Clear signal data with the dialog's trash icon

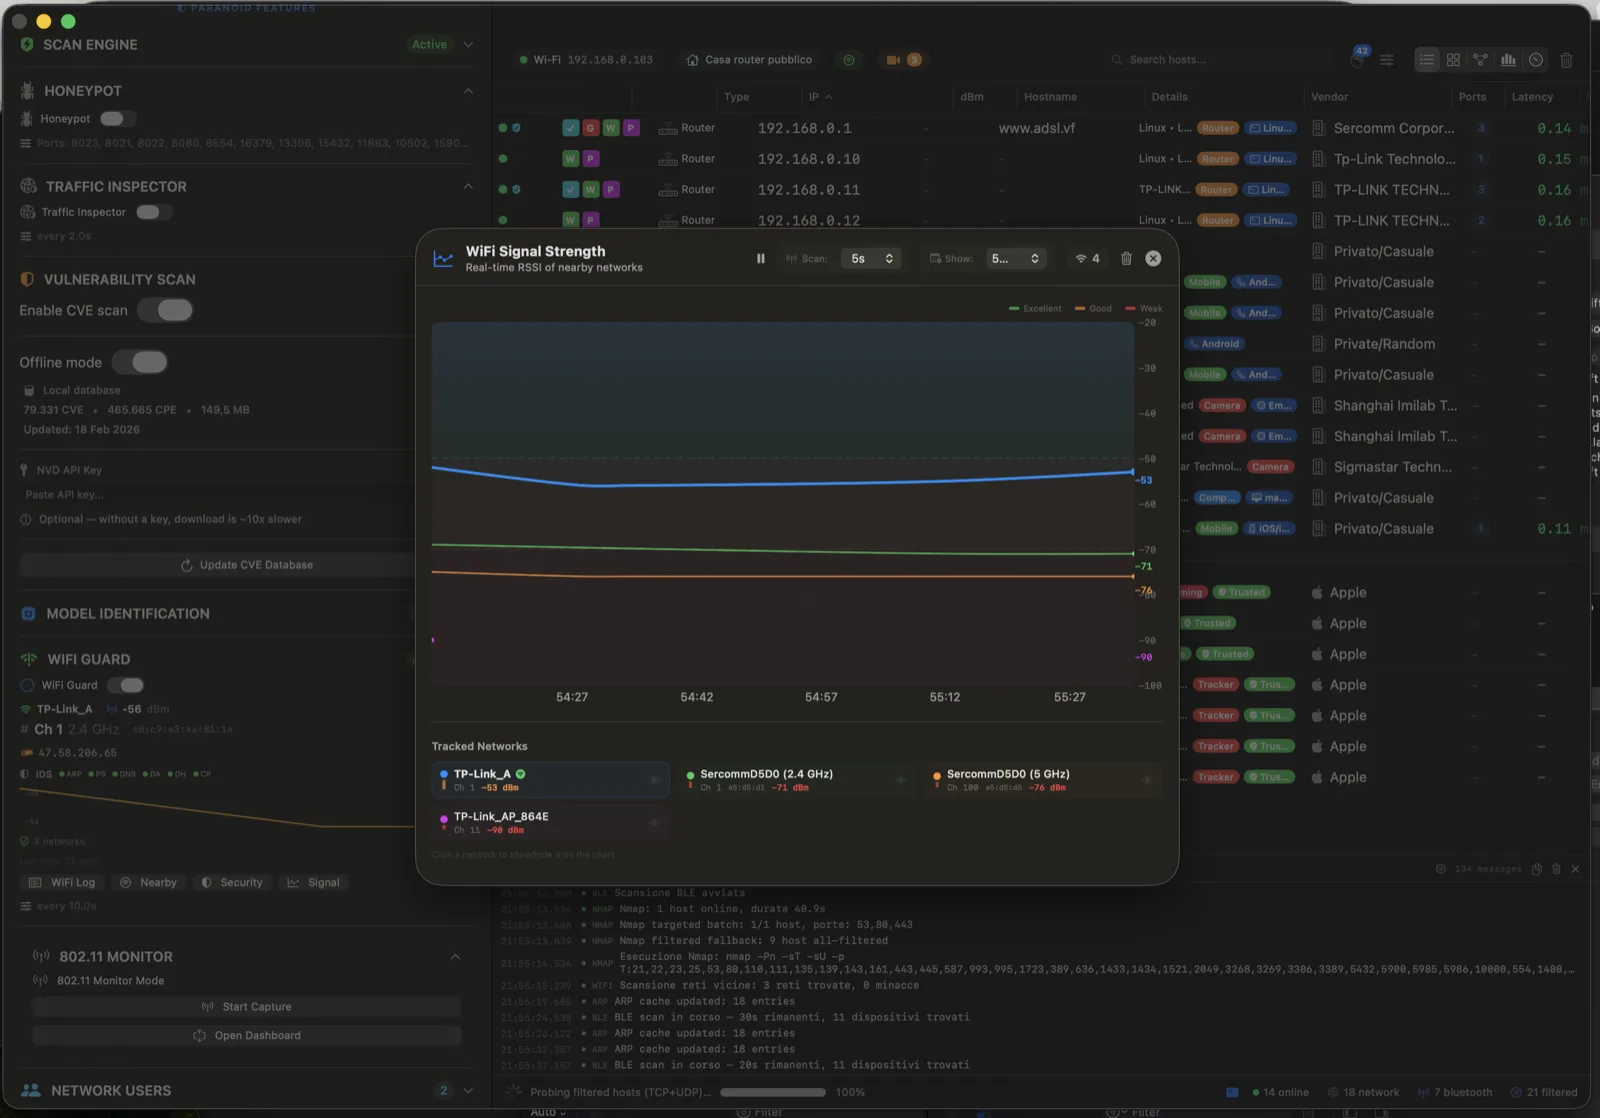point(1126,258)
